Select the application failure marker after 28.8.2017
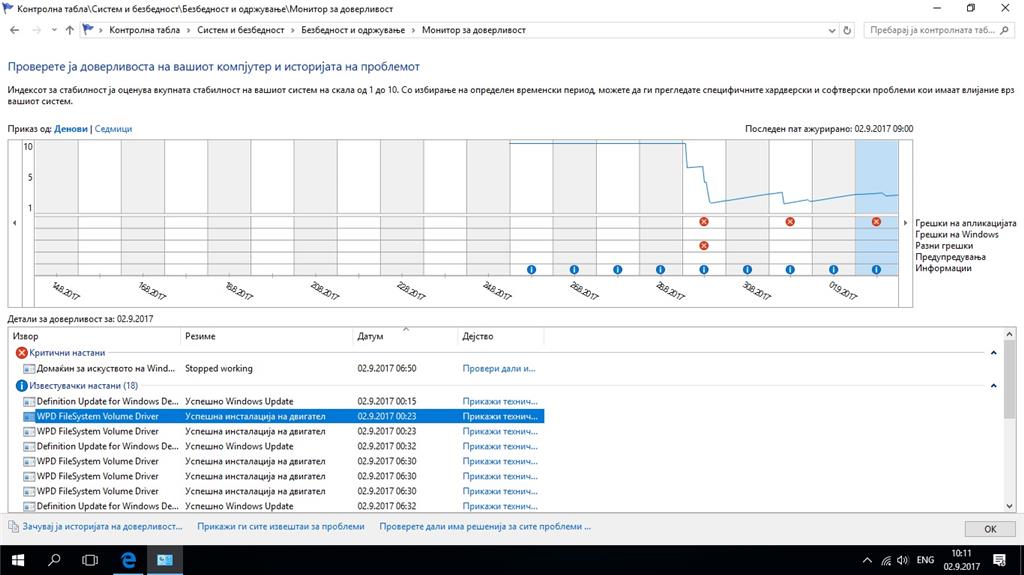 pos(703,222)
